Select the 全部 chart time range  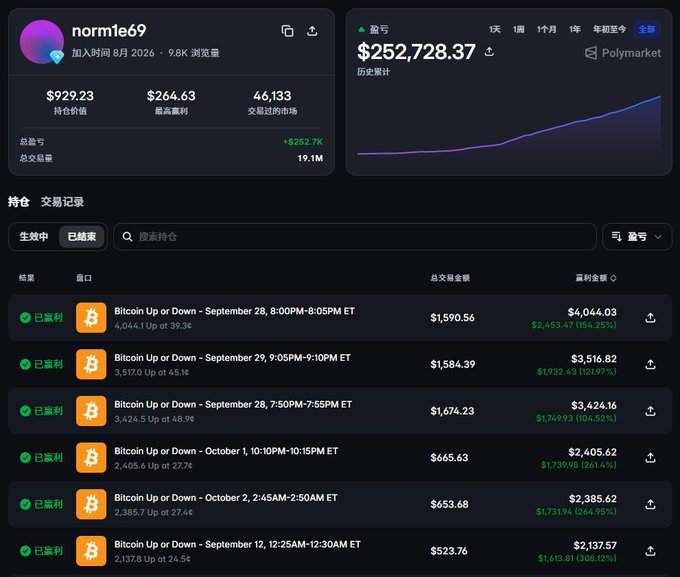click(646, 29)
